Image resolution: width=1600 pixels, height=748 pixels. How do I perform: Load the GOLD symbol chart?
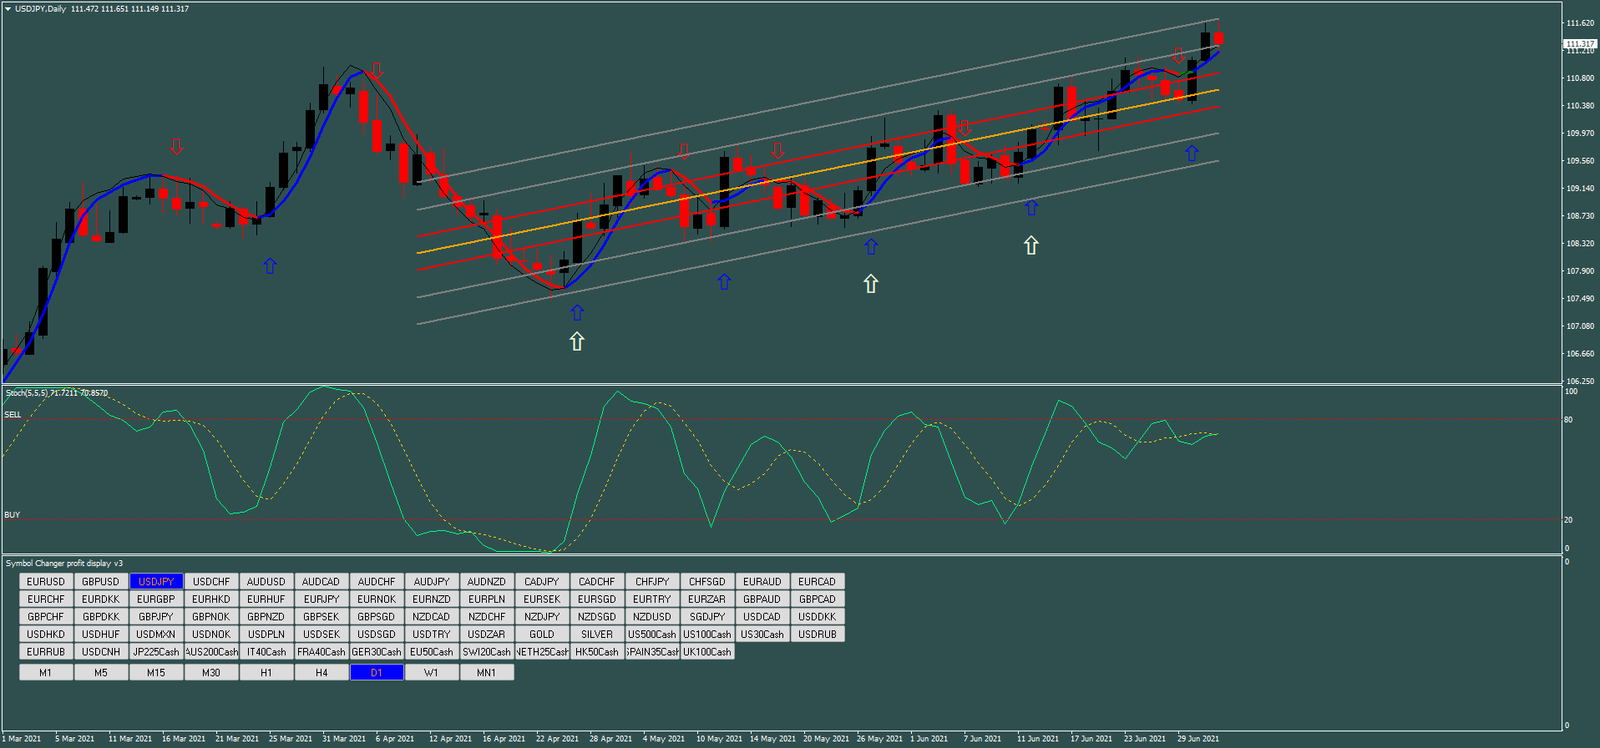[542, 634]
